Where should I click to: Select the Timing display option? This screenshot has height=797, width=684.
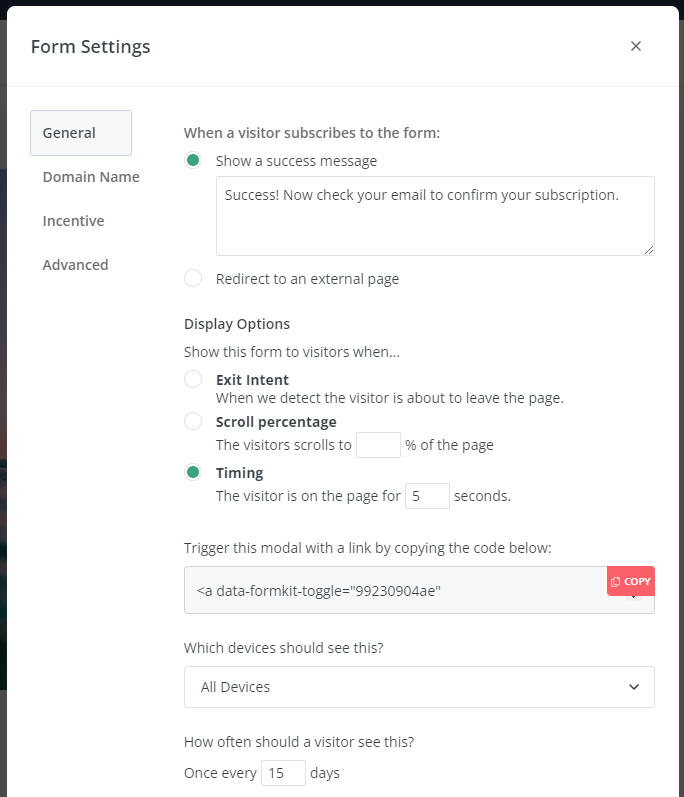coord(193,472)
